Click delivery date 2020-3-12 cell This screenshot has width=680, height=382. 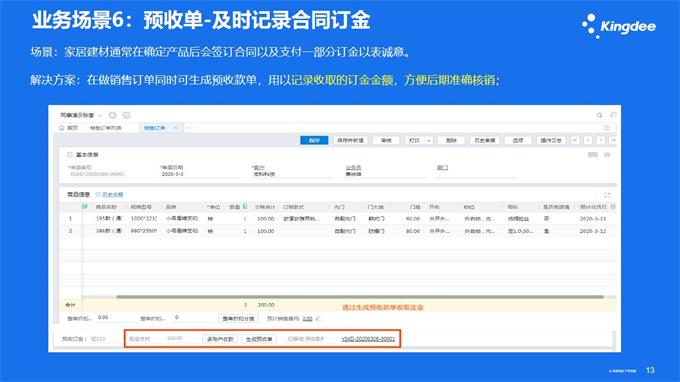pos(593,231)
